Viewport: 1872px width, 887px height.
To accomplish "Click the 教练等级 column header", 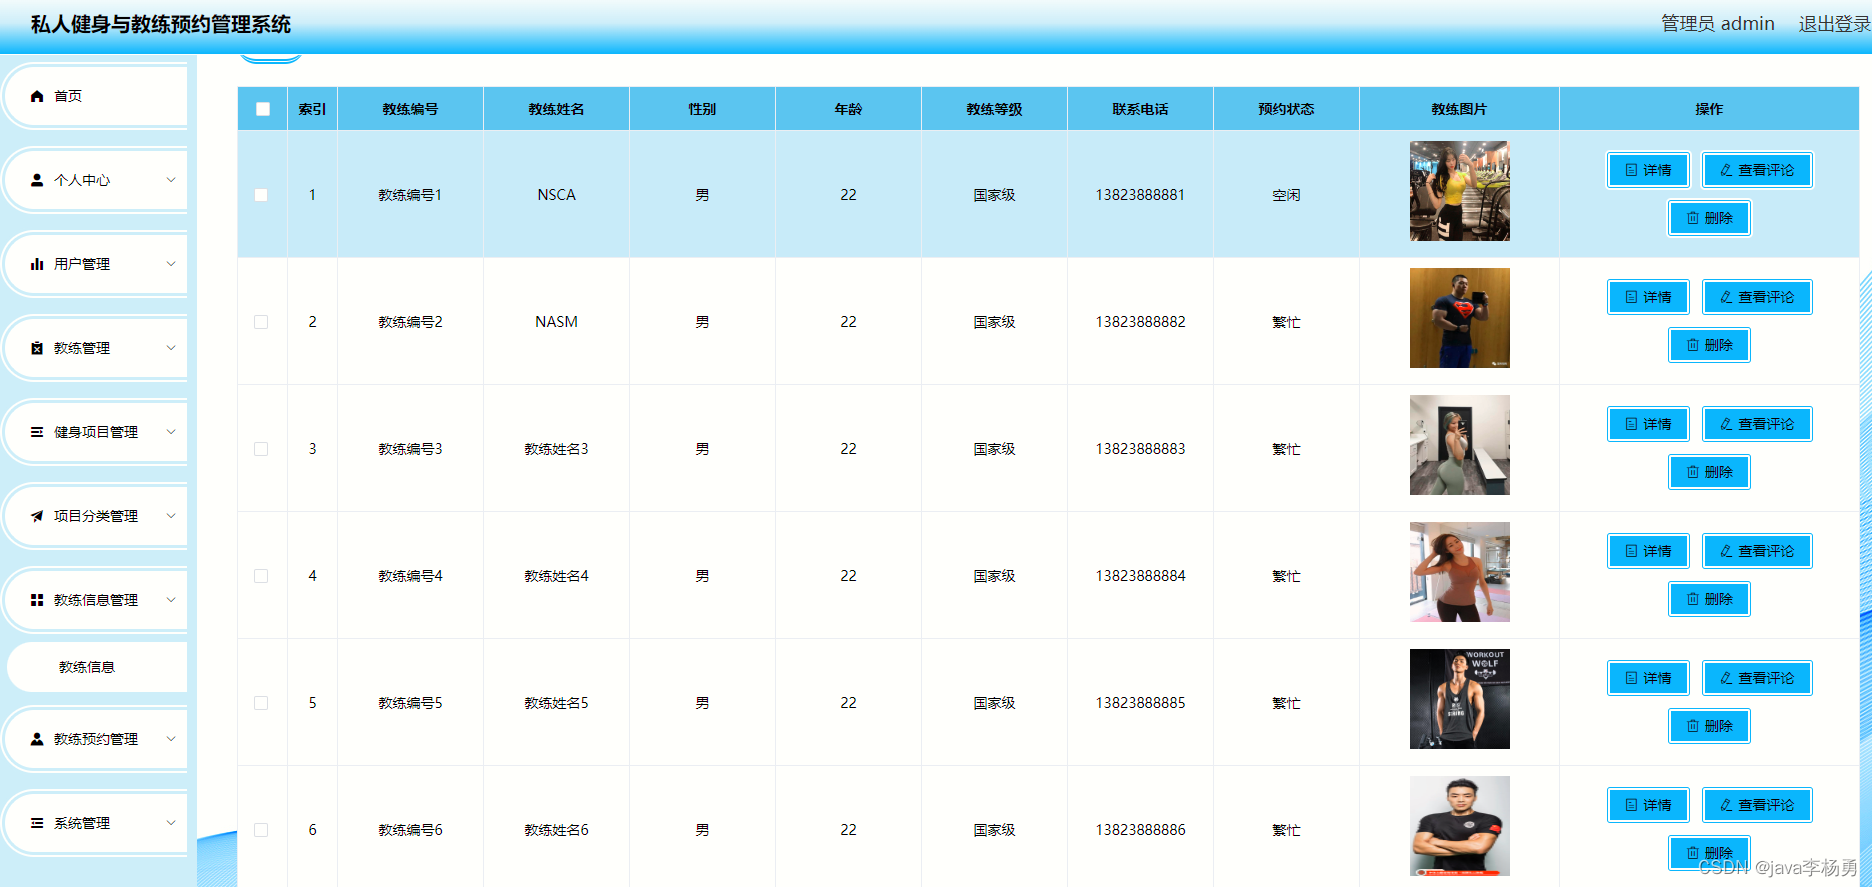I will coord(994,109).
